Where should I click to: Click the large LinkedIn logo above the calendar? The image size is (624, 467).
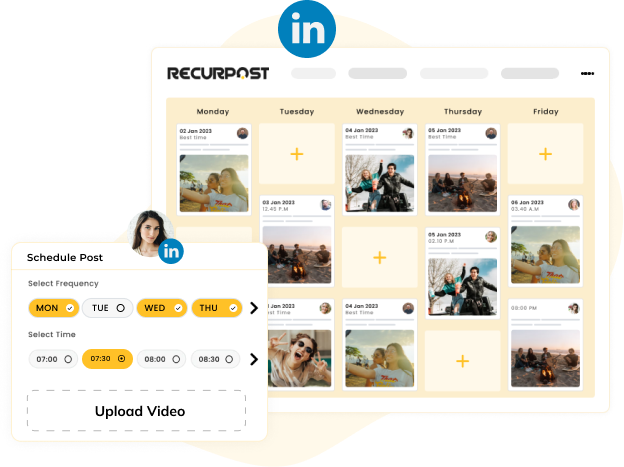click(307, 29)
